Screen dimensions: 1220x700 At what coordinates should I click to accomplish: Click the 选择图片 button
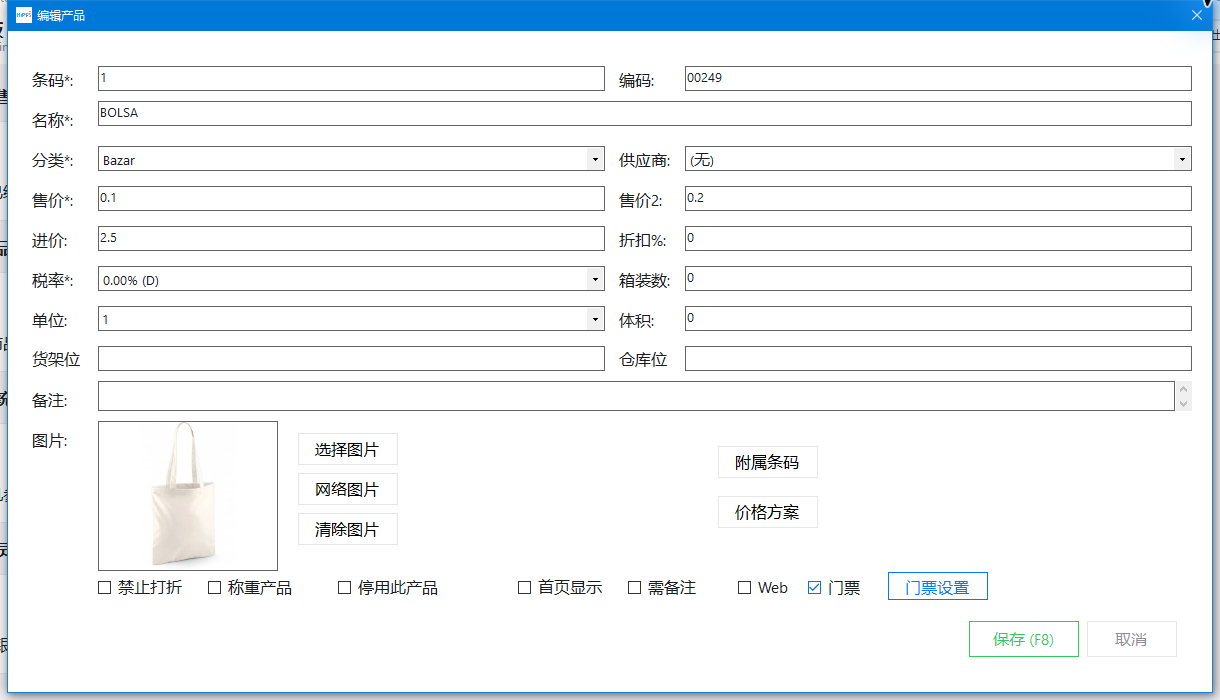[348, 450]
